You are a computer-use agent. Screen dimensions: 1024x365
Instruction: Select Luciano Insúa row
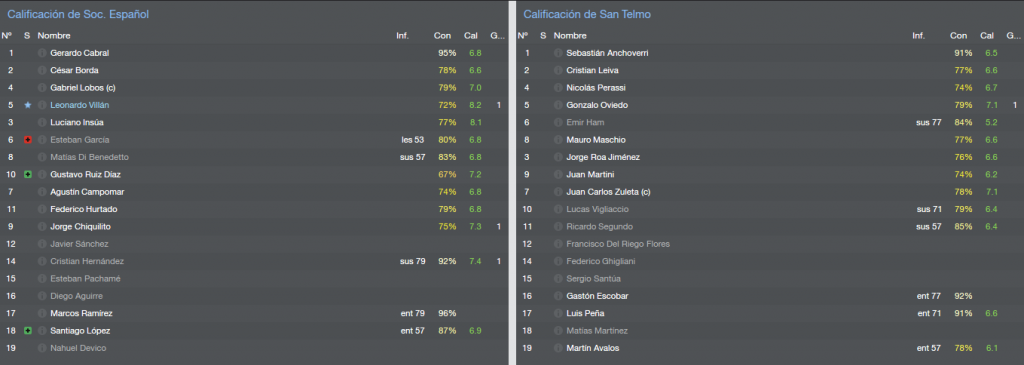click(253, 122)
